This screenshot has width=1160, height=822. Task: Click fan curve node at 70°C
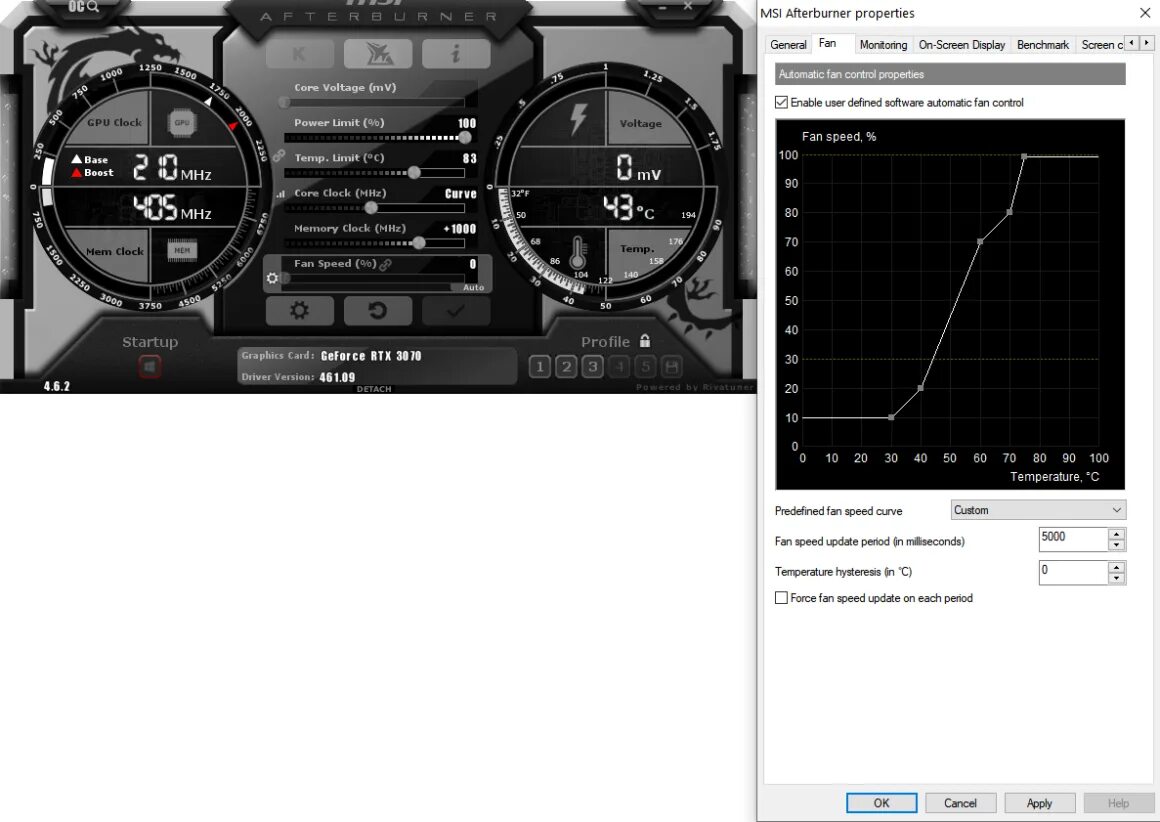[x=1009, y=212]
